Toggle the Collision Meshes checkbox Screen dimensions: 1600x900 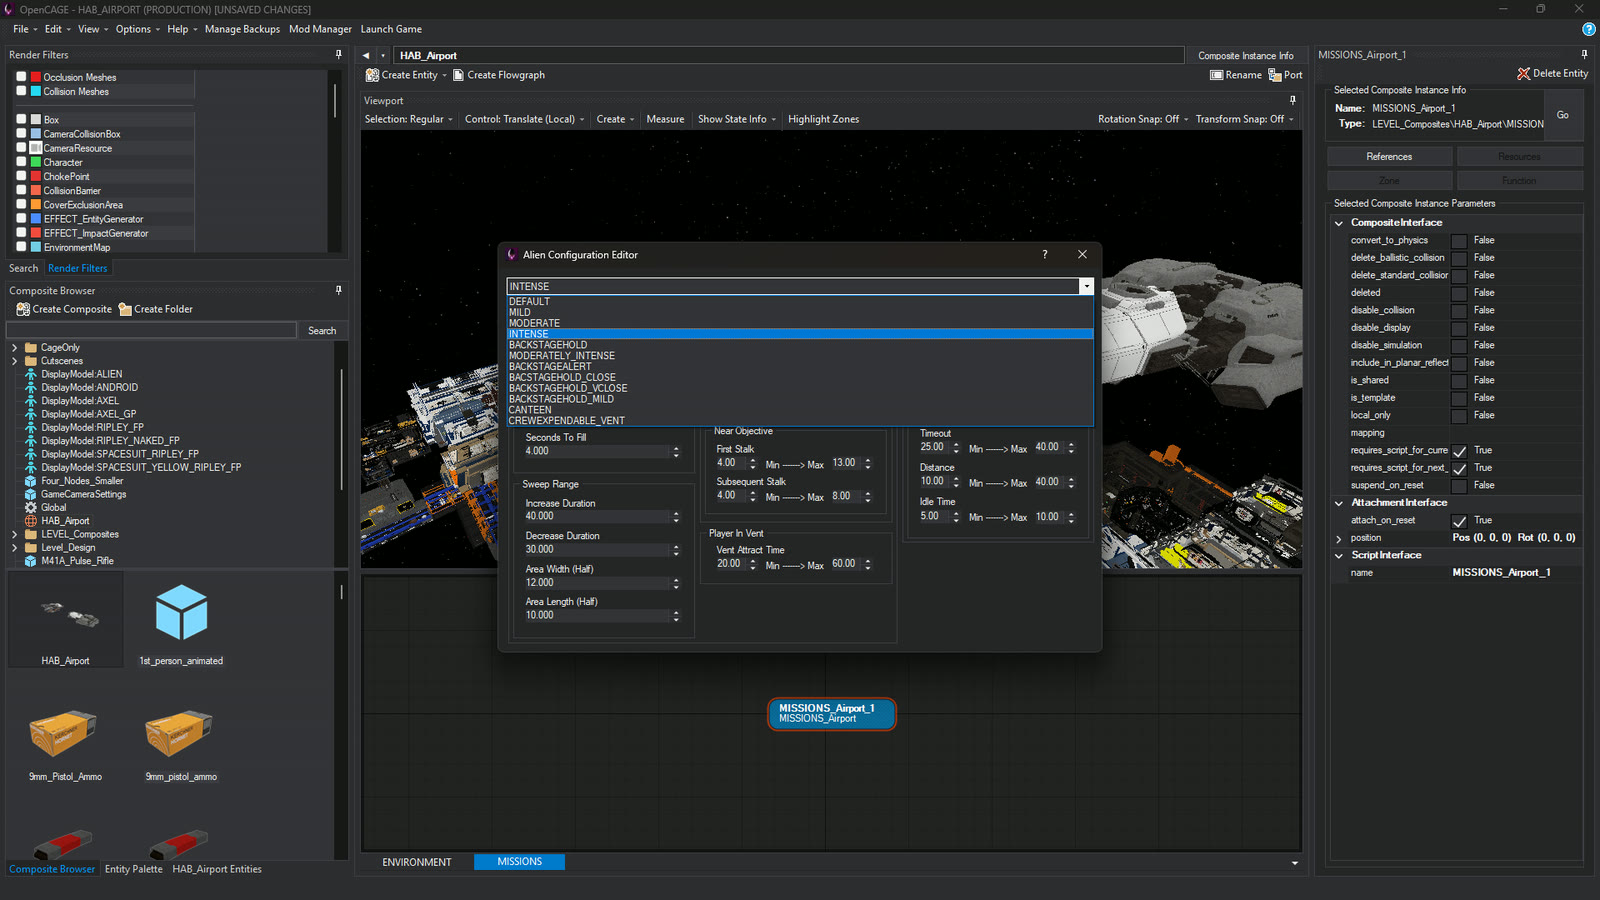point(21,91)
